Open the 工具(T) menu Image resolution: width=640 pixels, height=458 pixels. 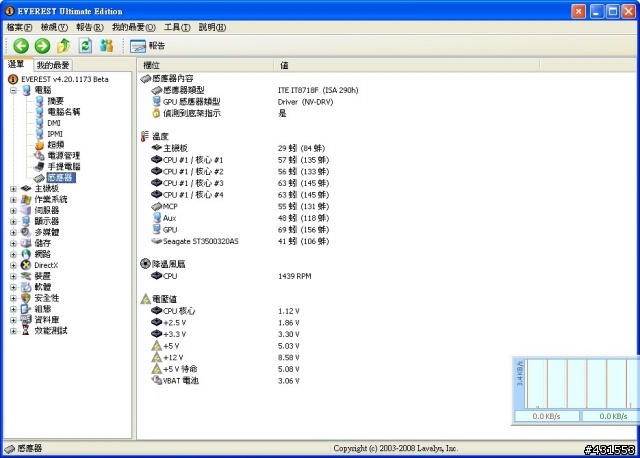177,27
